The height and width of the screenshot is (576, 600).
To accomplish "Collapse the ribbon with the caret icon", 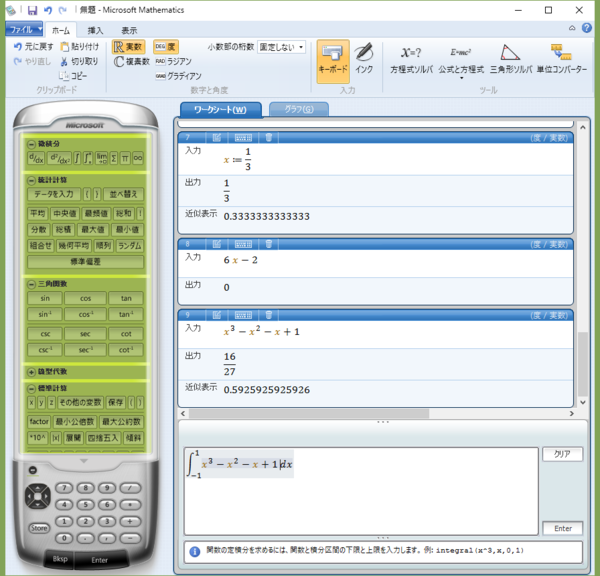I will tap(572, 28).
